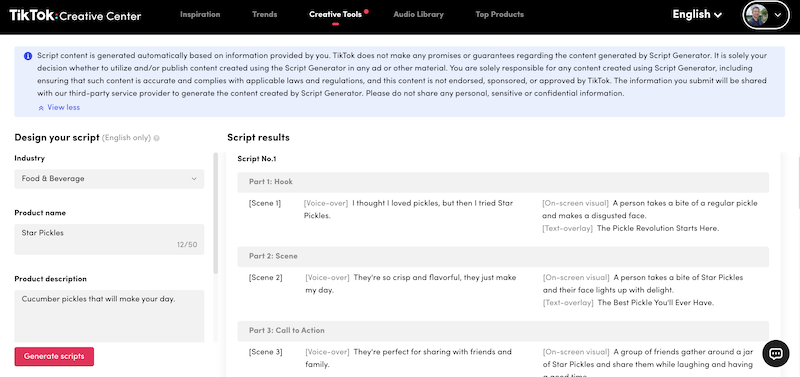
Task: Click Scene 2 voice-over 'They're so crisp and flavorful'
Action: click(411, 284)
